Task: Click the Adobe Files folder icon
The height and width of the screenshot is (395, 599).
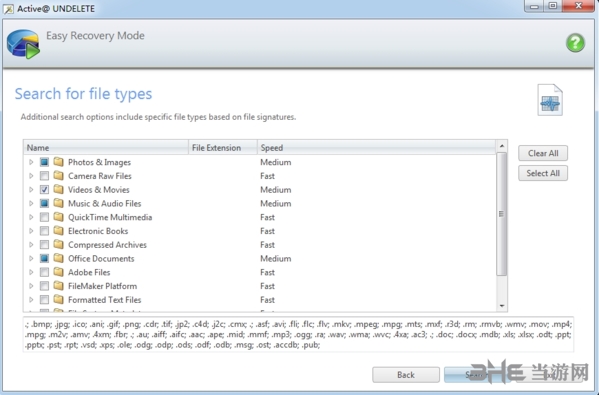Action: coord(58,272)
